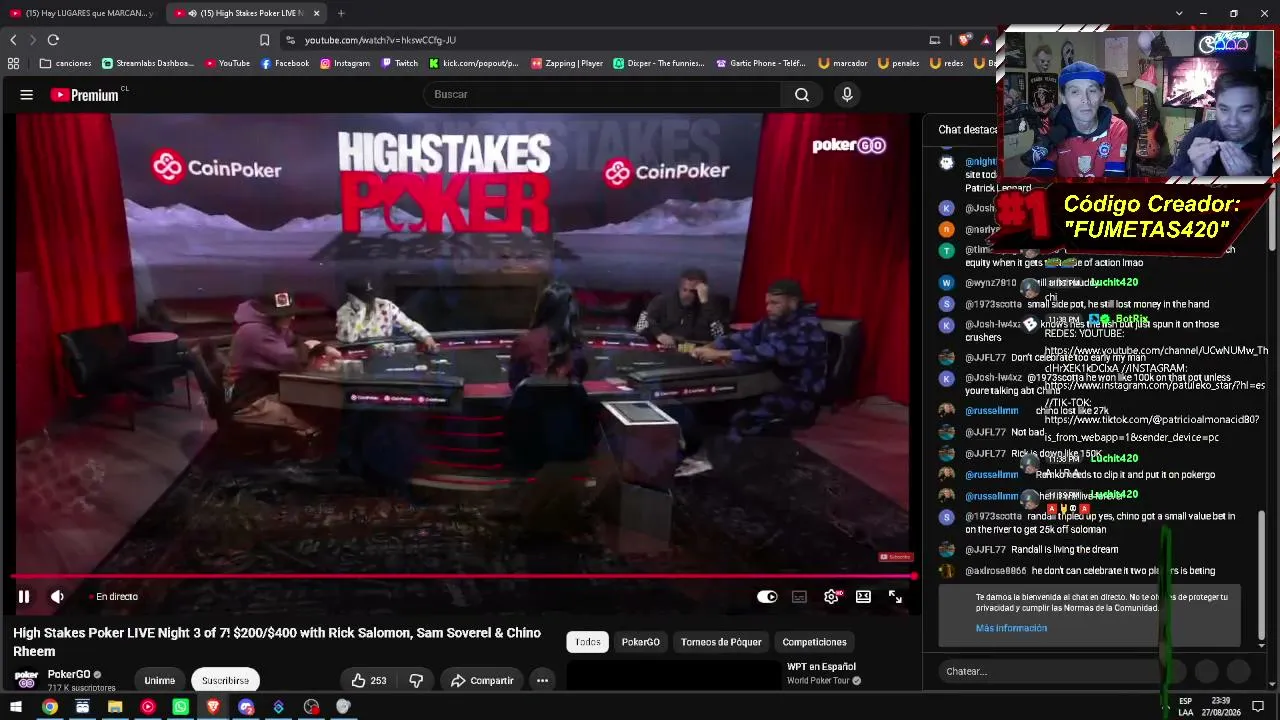Viewport: 1280px width, 720px height.
Task: Open Brave browser from the taskbar
Action: pyautogui.click(x=213, y=707)
